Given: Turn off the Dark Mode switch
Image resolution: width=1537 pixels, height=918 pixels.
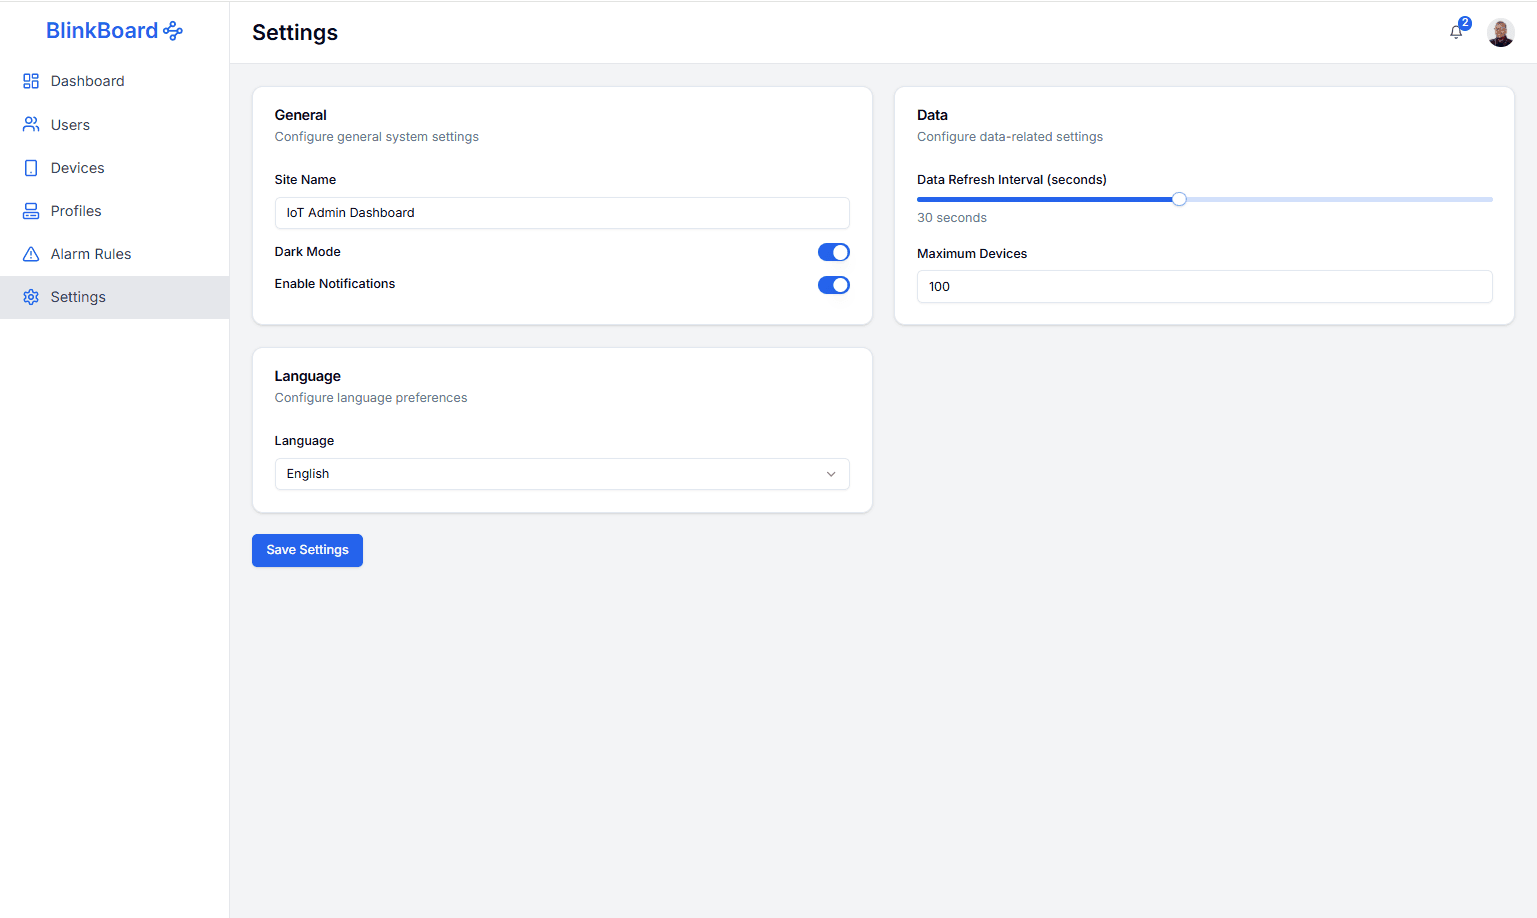Looking at the screenshot, I should (x=834, y=253).
